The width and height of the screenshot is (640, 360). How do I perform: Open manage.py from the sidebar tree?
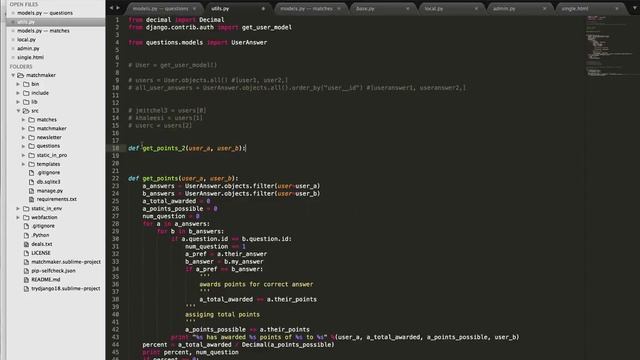(50, 191)
